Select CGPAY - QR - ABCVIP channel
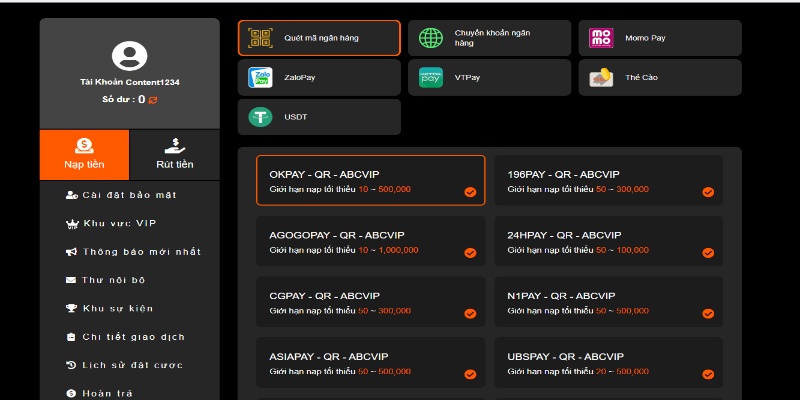Image resolution: width=800 pixels, height=400 pixels. coord(370,302)
